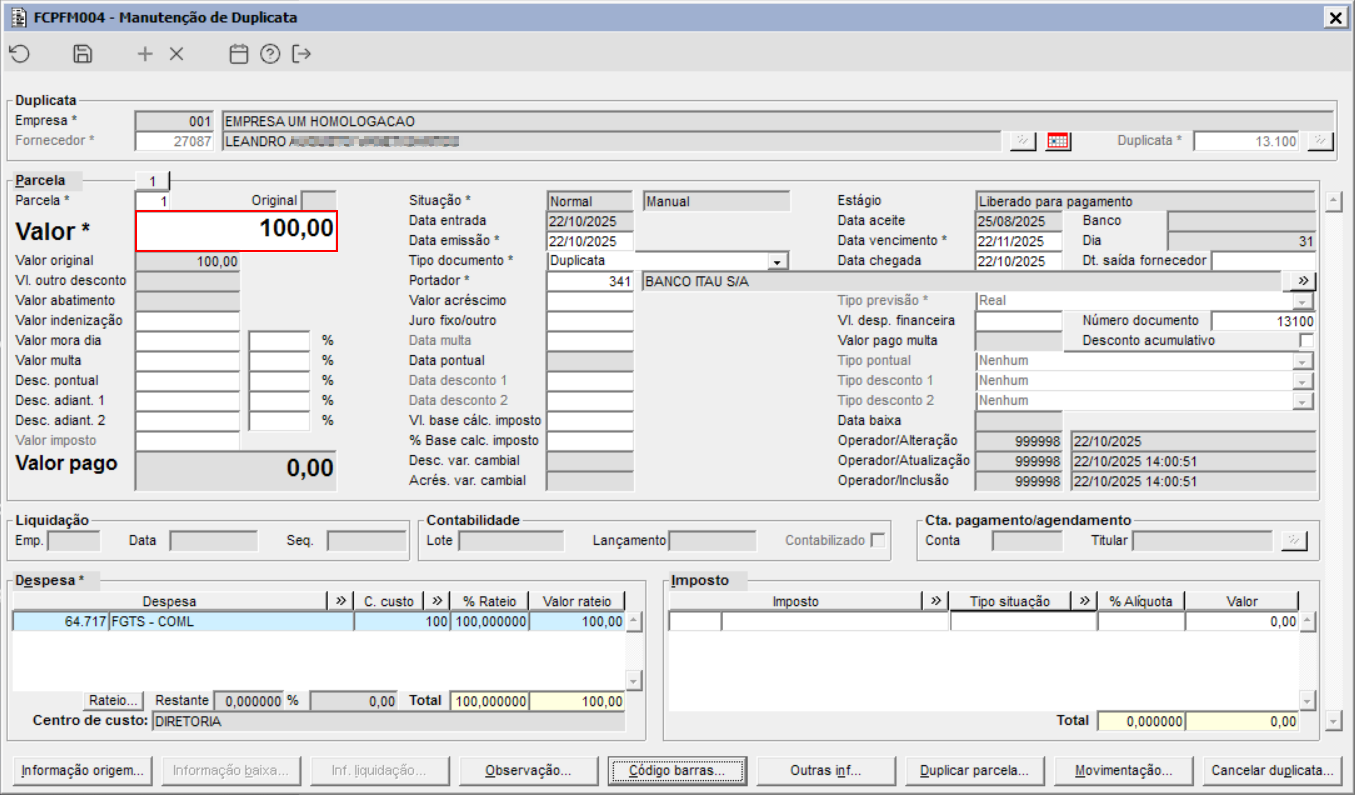Screen dimensions: 1355x795
Task: Click the Despesa column header
Action: 170,601
